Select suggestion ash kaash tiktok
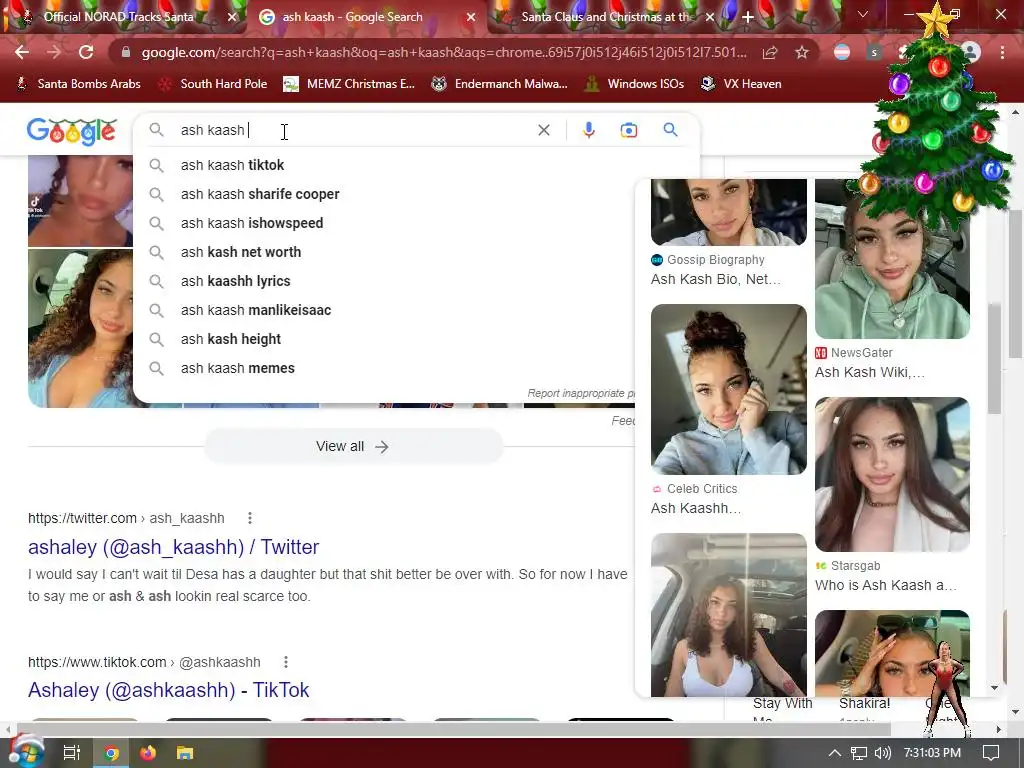Image resolution: width=1024 pixels, height=768 pixels. (x=416, y=165)
